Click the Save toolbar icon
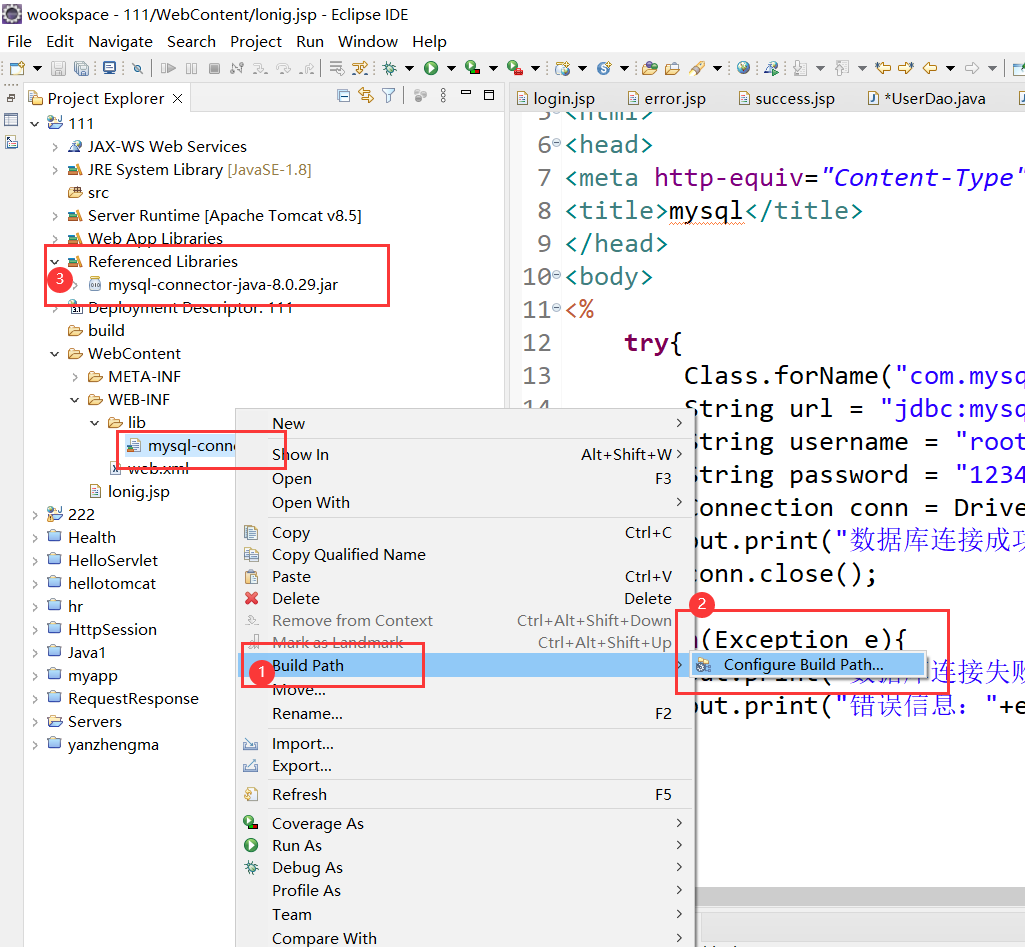Image resolution: width=1025 pixels, height=947 pixels. point(59,68)
